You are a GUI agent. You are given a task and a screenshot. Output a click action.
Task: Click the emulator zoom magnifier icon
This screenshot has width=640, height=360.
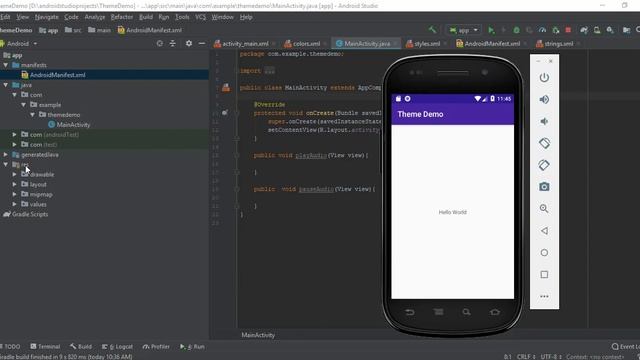tap(544, 209)
